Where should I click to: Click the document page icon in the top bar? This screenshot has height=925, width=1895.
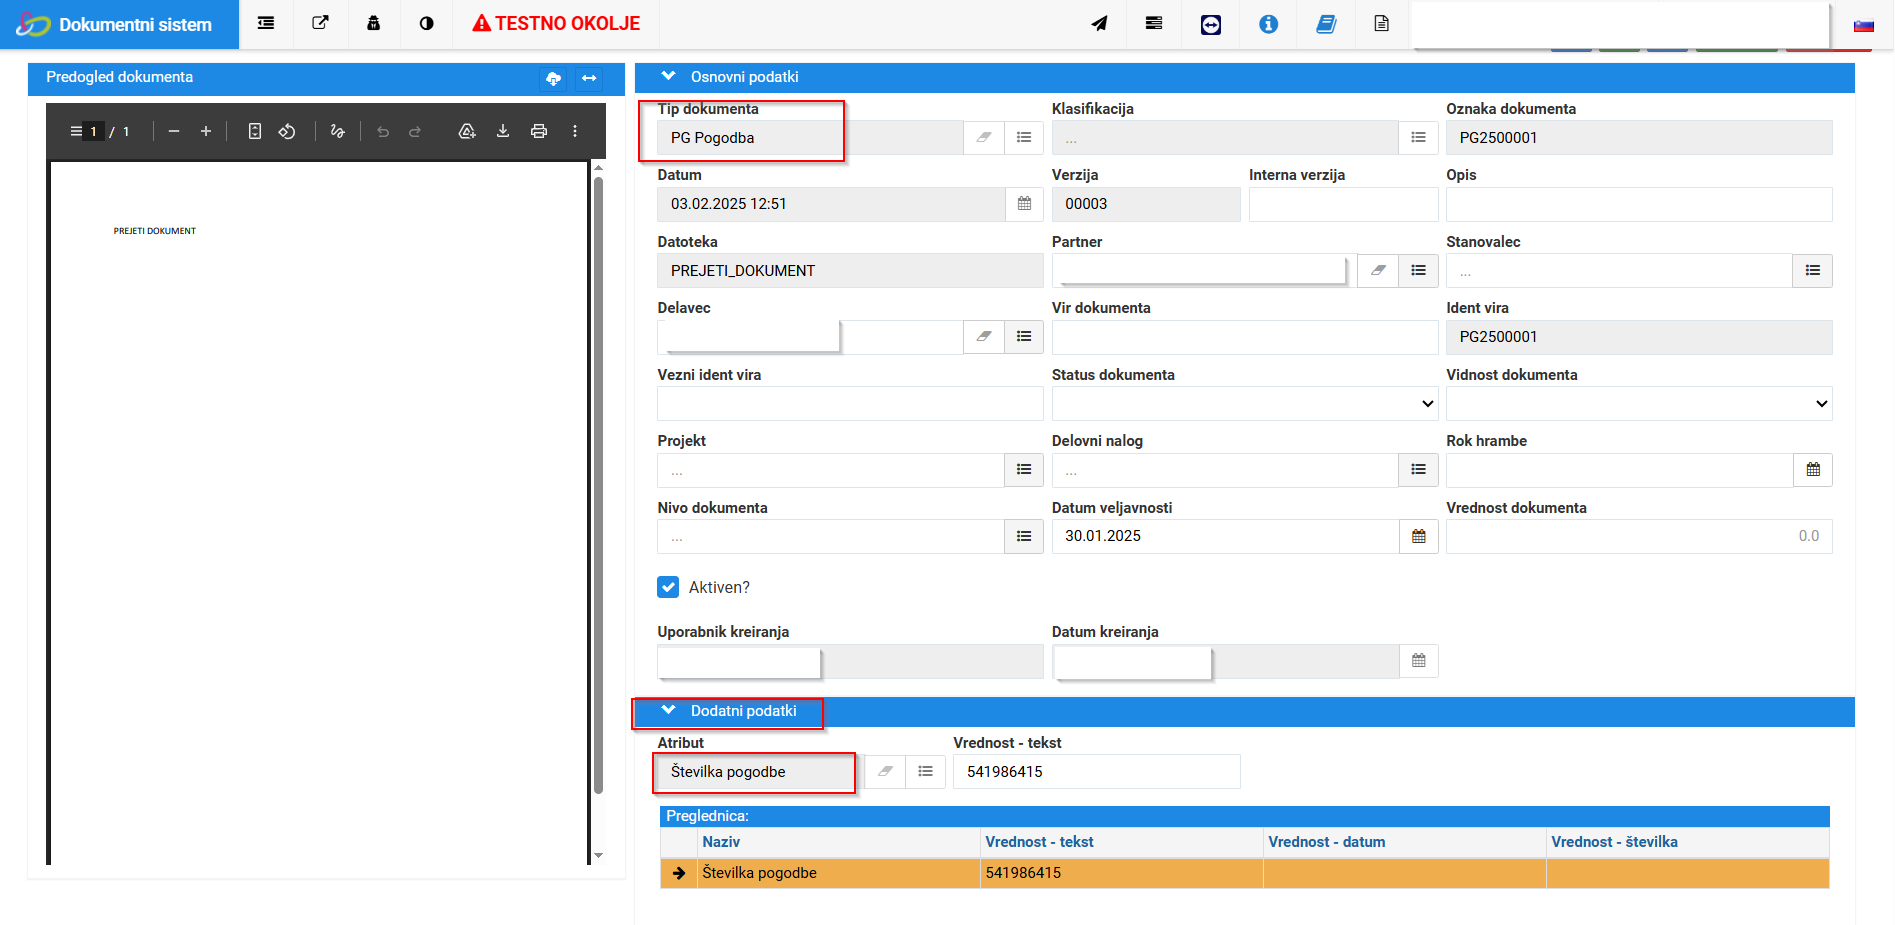click(x=1382, y=24)
